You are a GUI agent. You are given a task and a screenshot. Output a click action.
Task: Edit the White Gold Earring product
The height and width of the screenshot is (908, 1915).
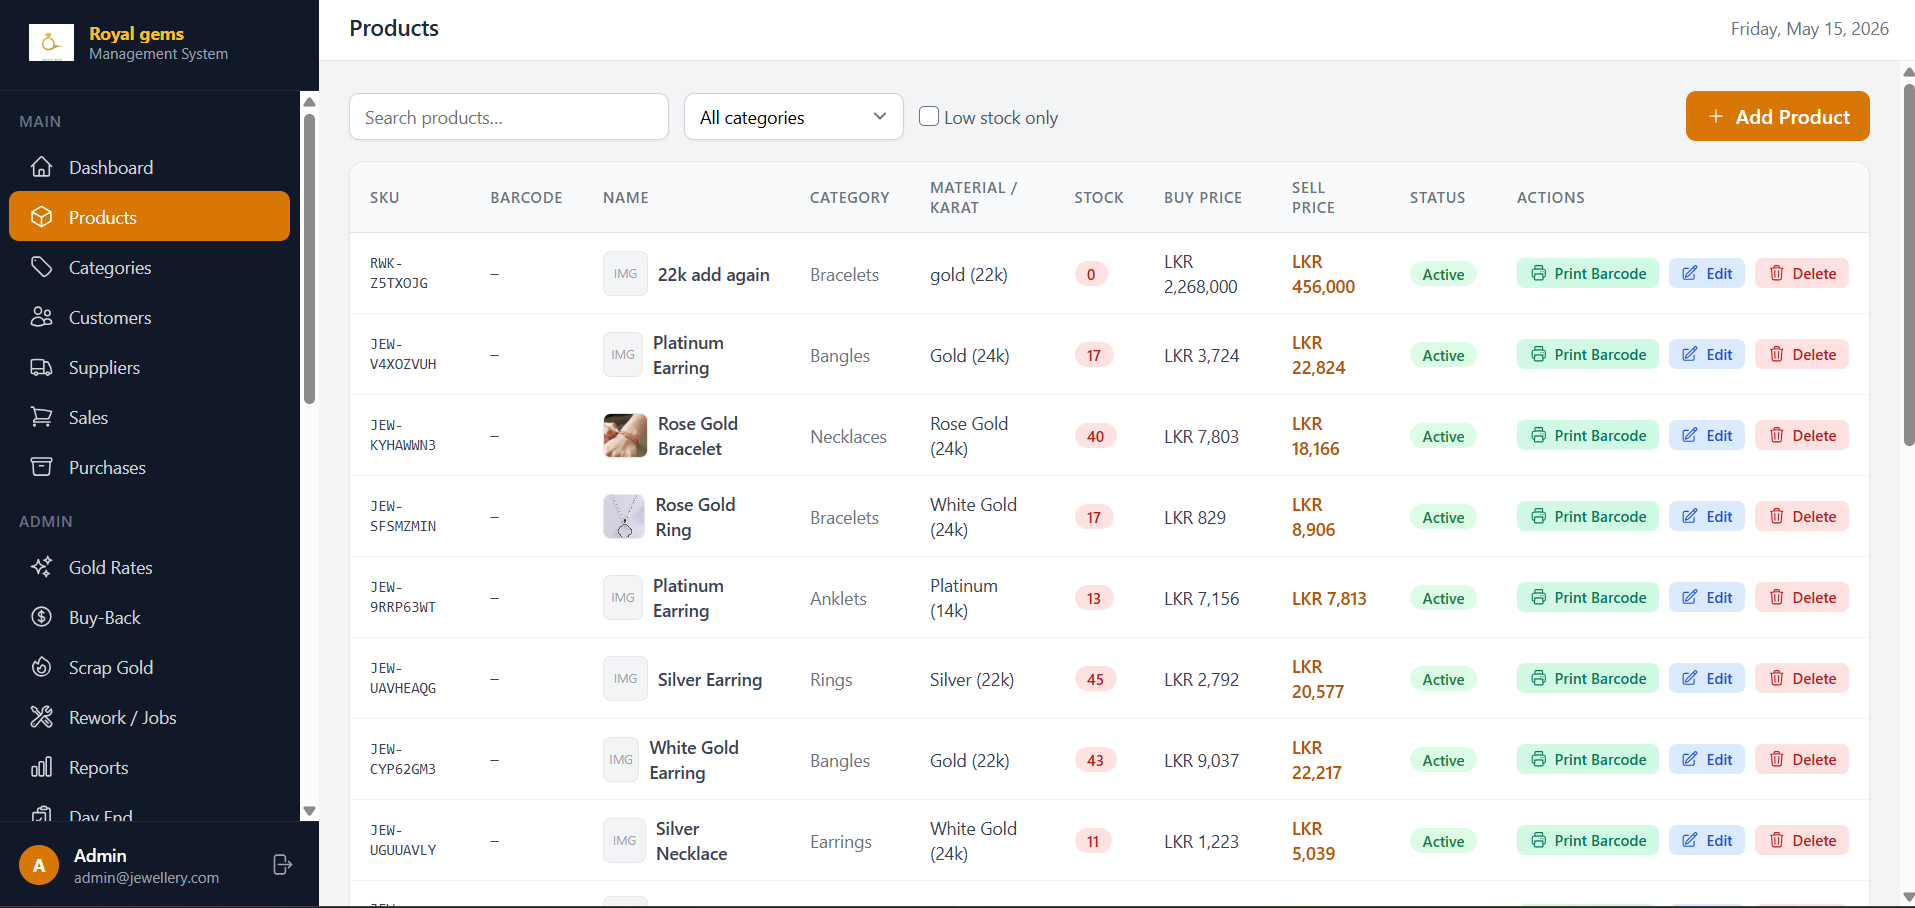[x=1707, y=759]
